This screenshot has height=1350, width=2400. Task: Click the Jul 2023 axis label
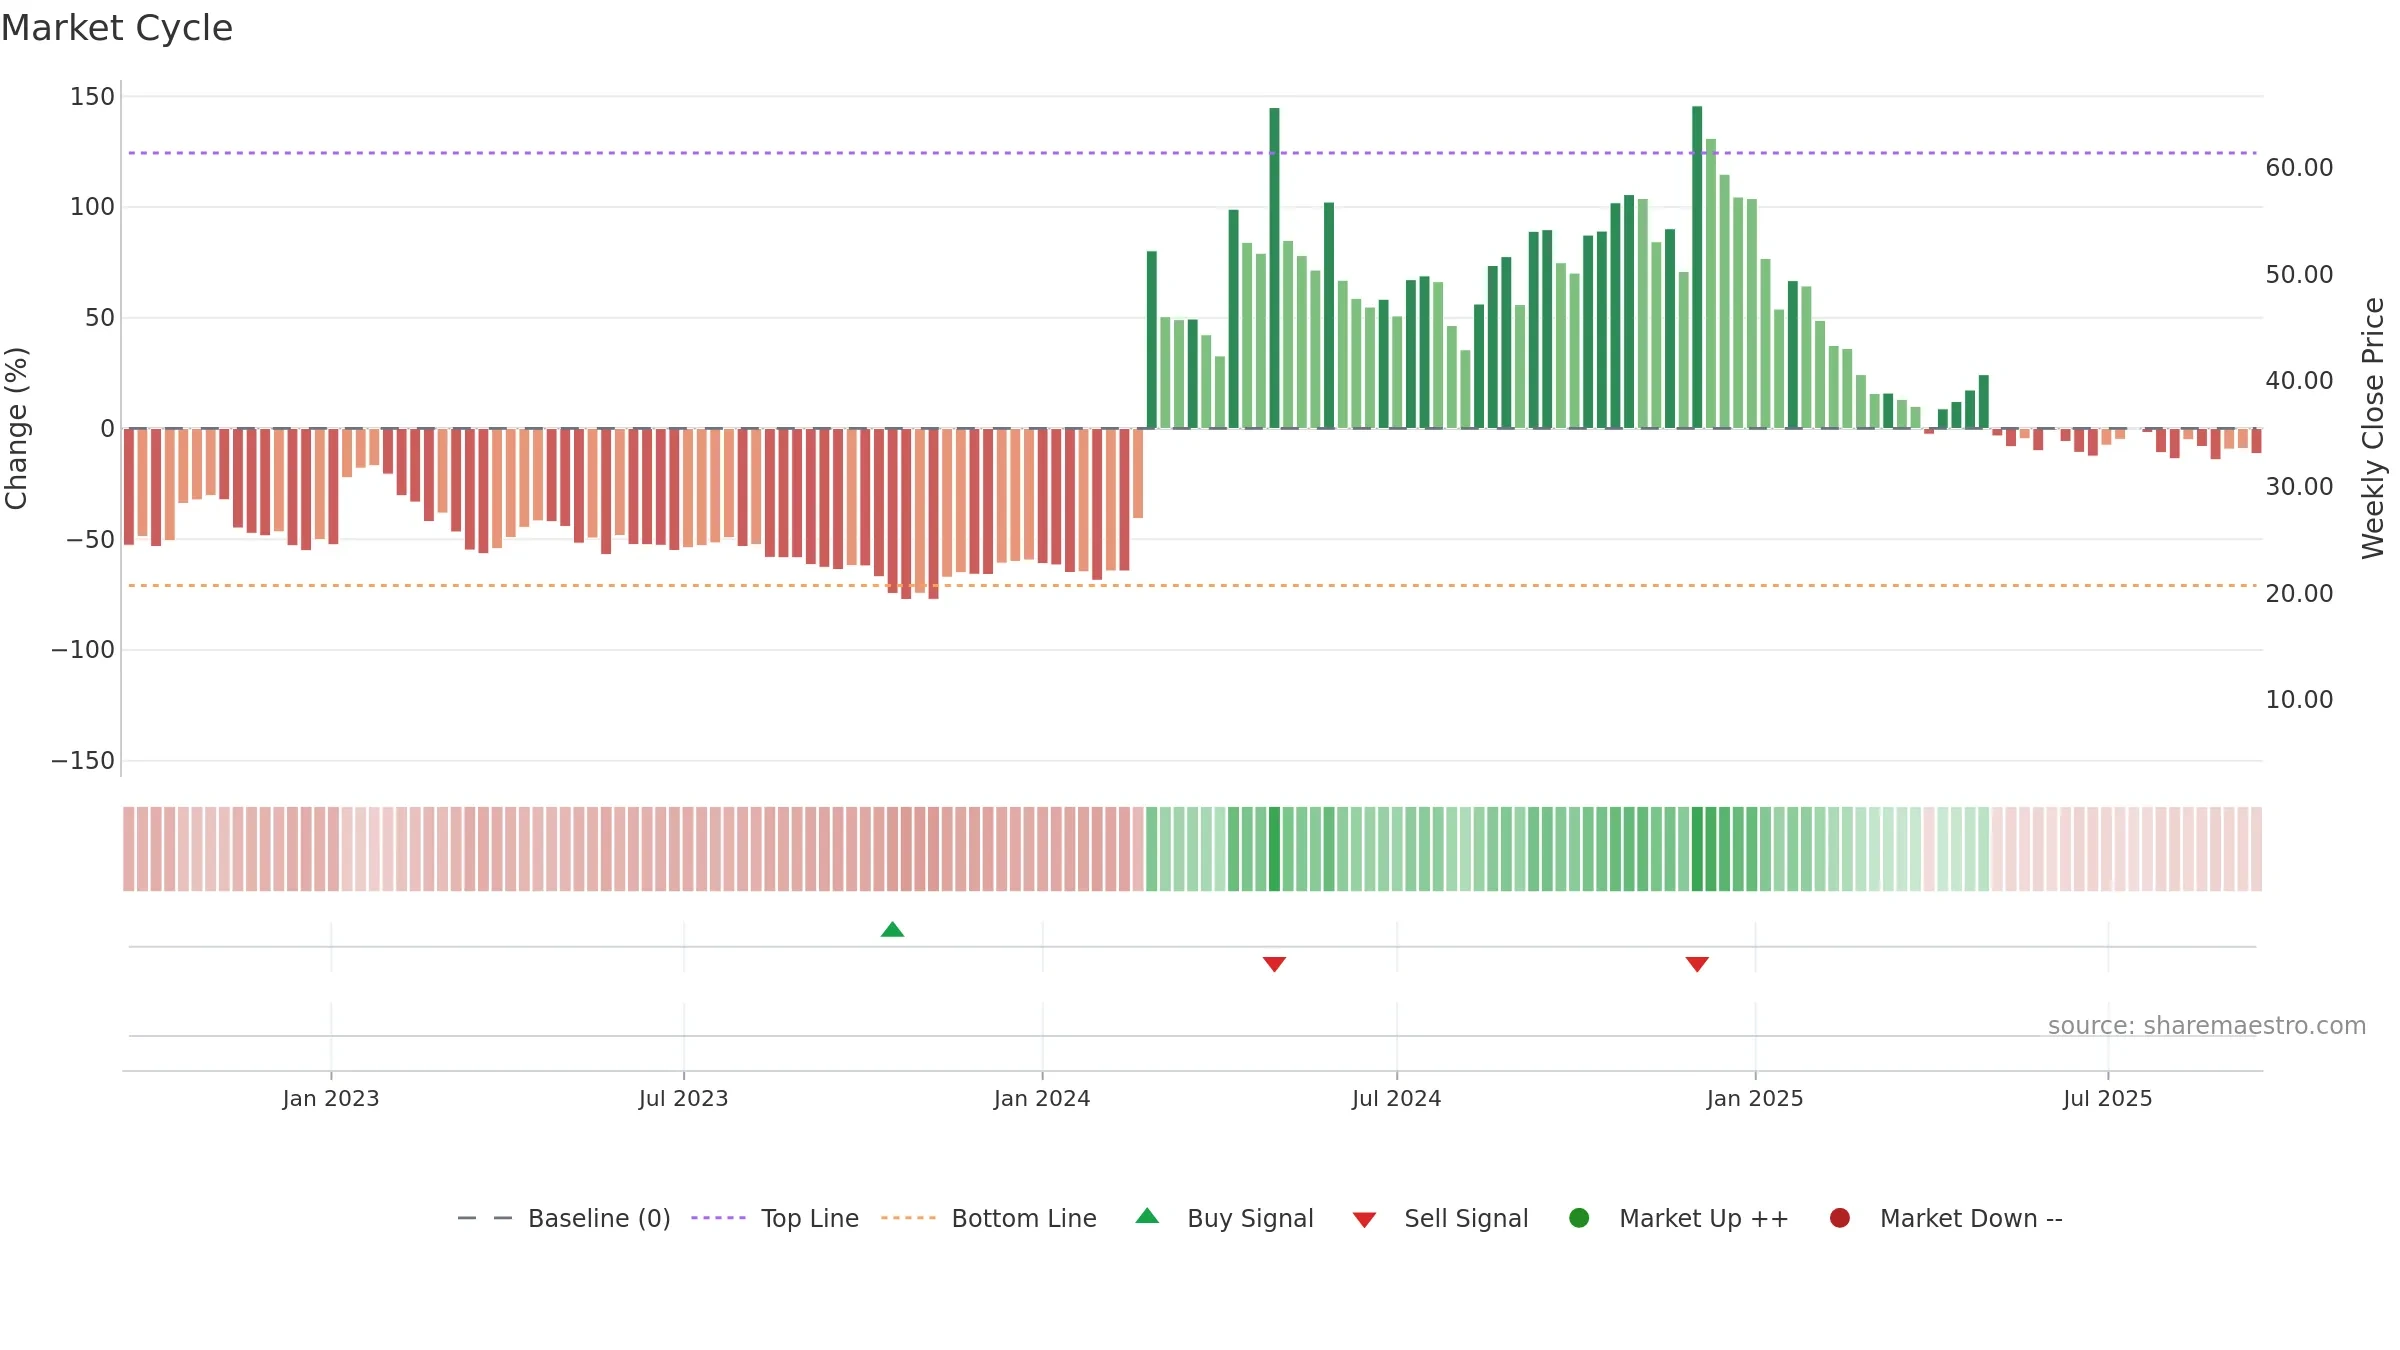click(x=684, y=1098)
